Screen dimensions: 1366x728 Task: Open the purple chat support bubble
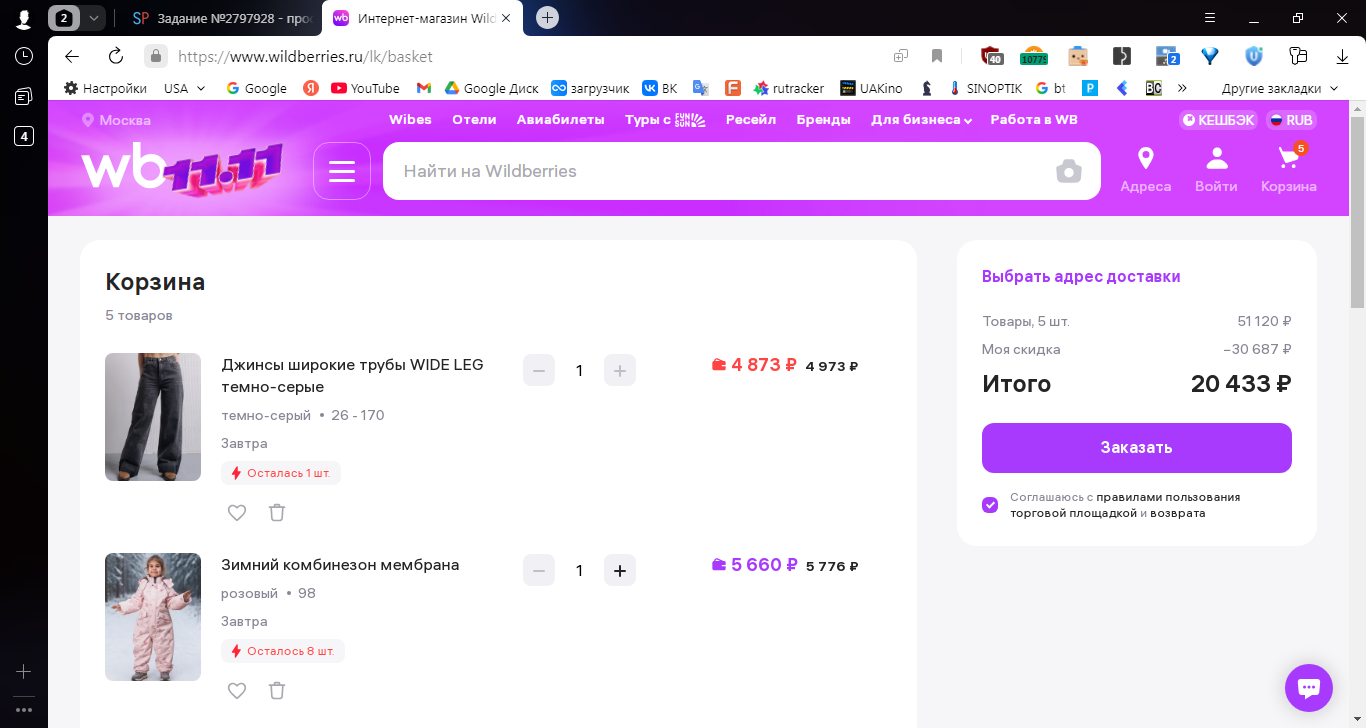click(1309, 688)
